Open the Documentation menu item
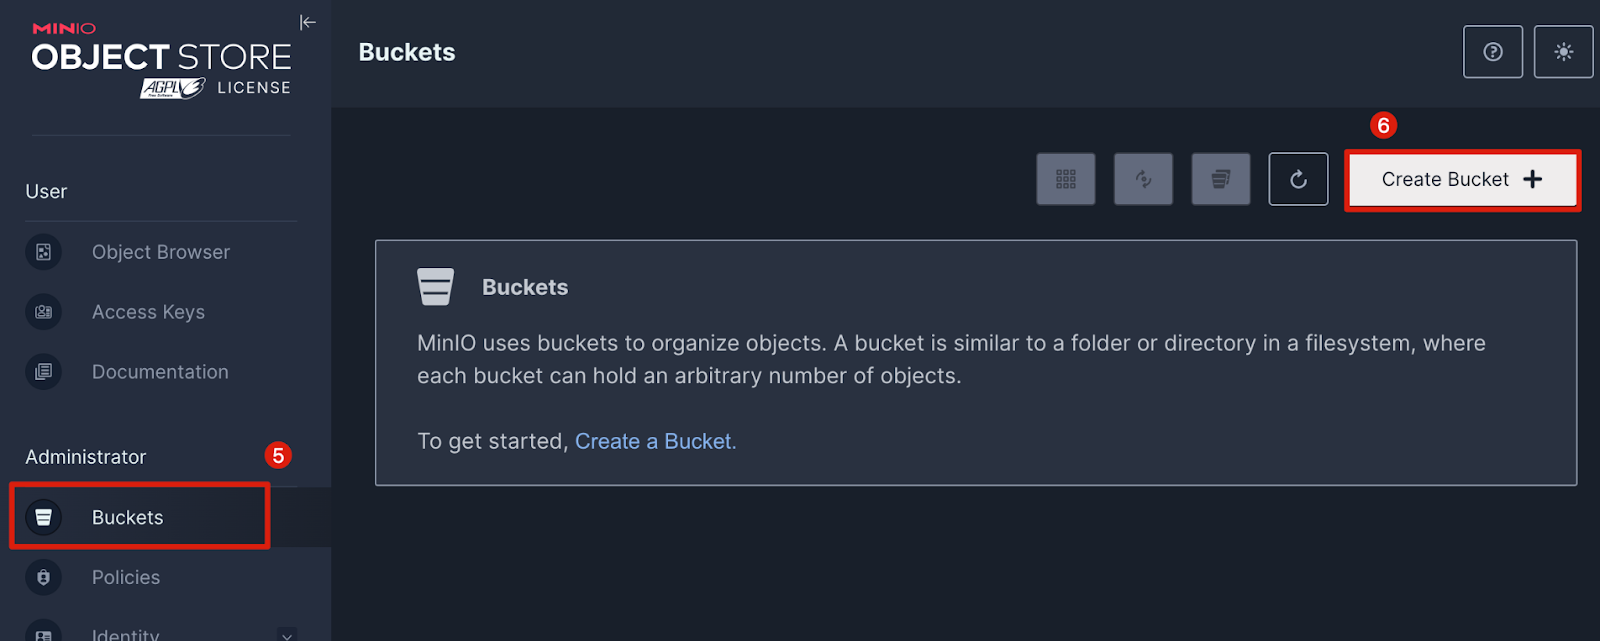 (x=160, y=372)
